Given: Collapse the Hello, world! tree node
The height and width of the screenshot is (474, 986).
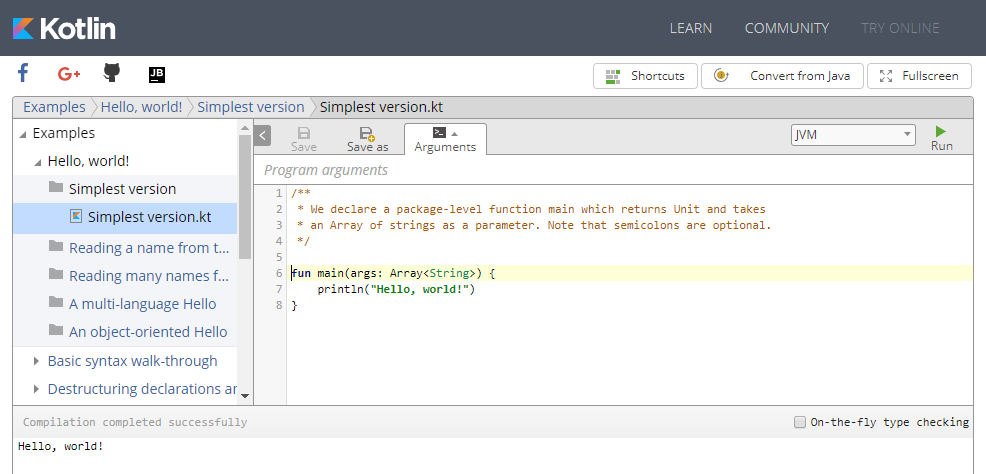Looking at the screenshot, I should pyautogui.click(x=38, y=162).
